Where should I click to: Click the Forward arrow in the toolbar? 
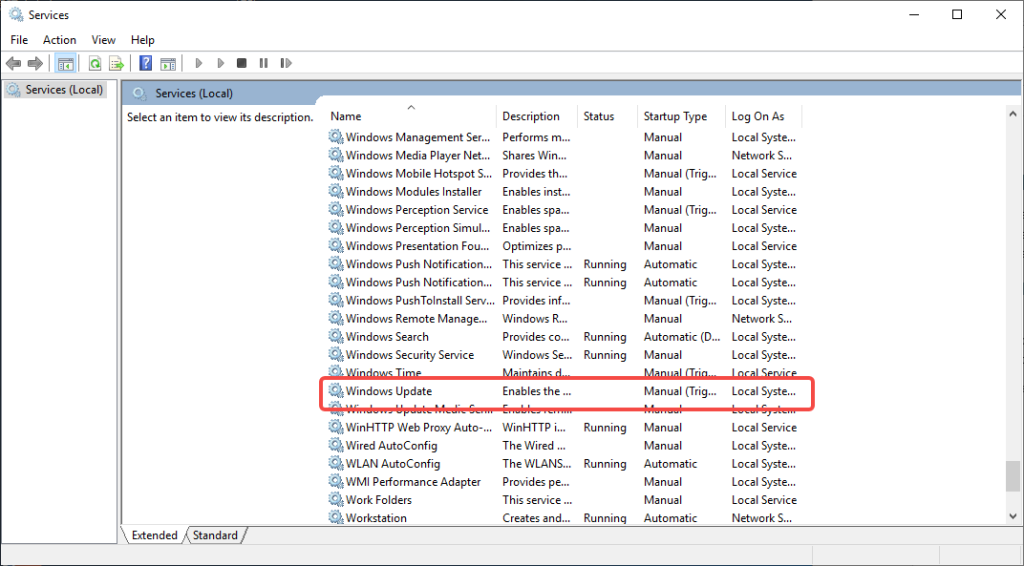tap(35, 63)
